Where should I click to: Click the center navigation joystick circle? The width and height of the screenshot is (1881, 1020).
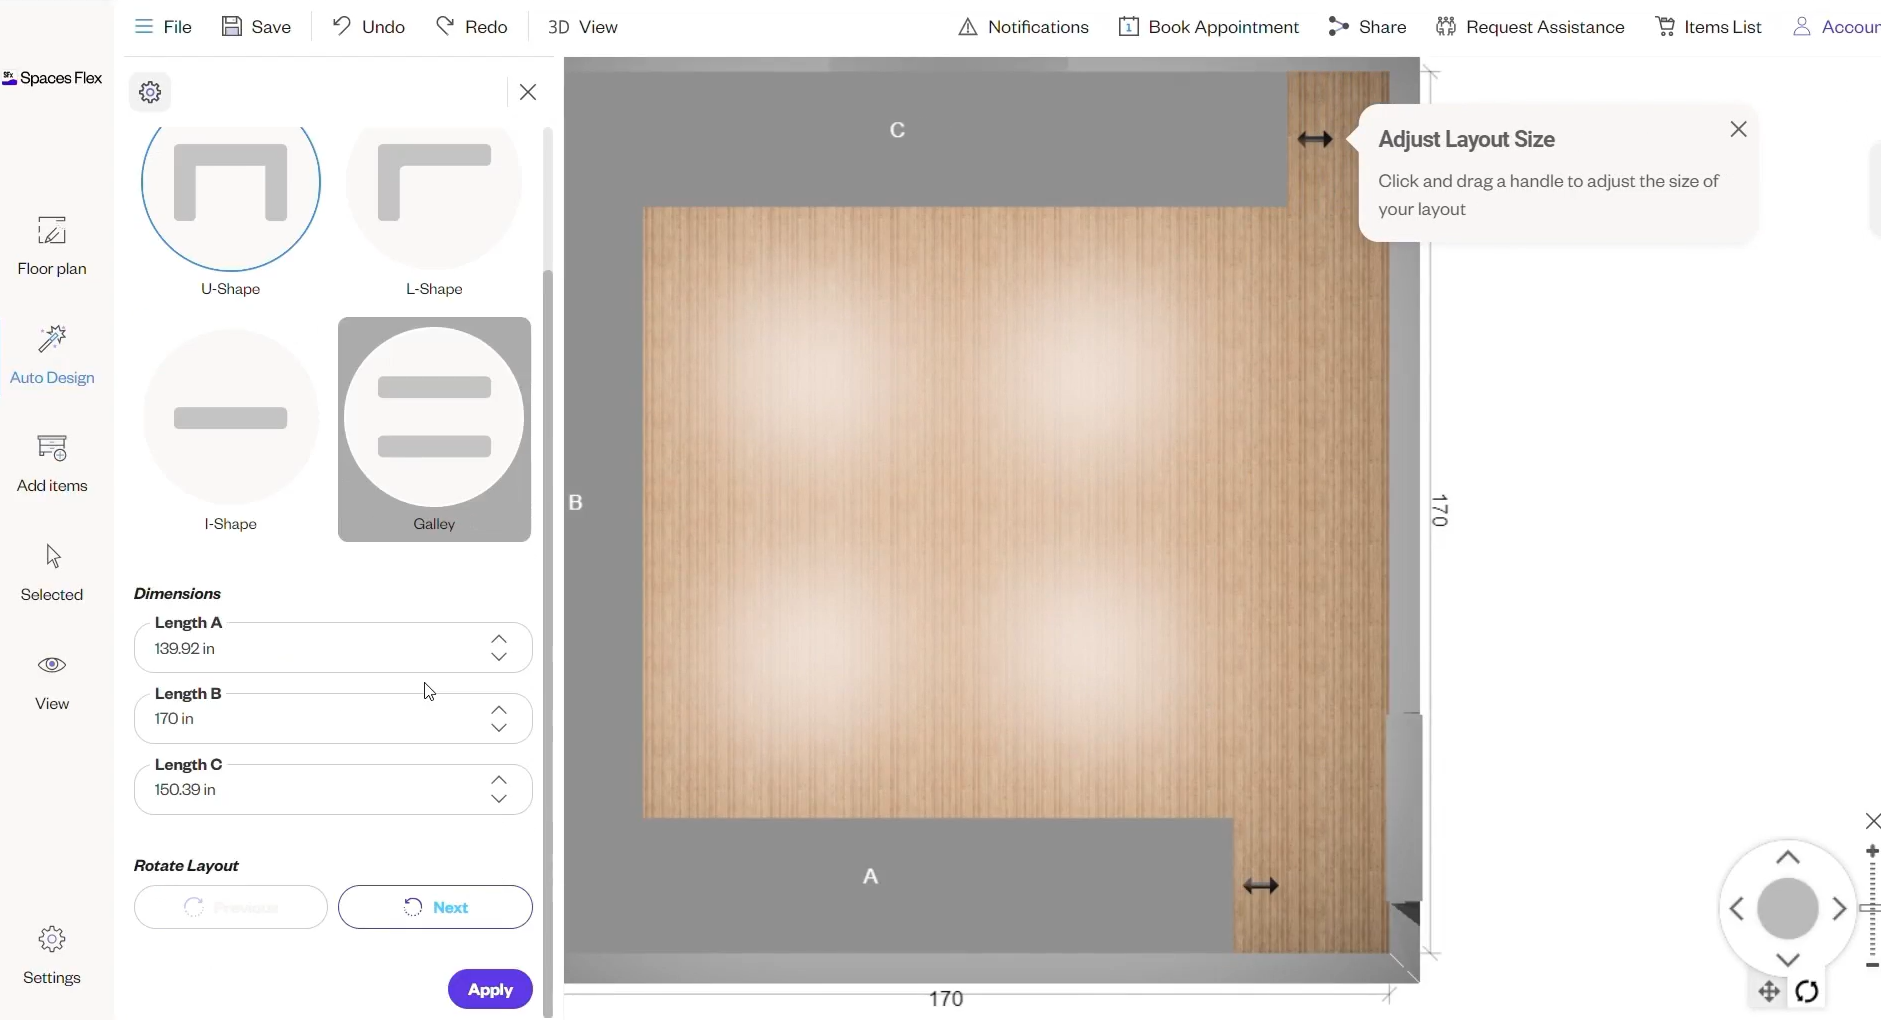point(1788,909)
